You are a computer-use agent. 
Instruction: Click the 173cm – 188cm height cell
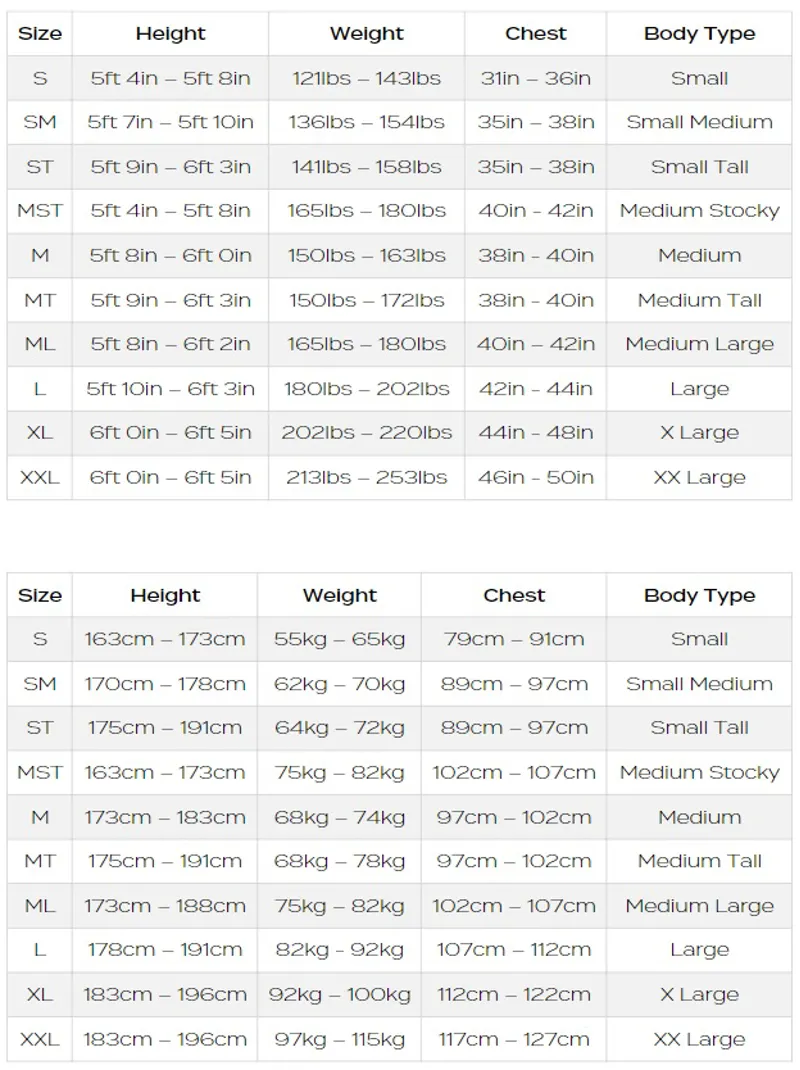pyautogui.click(x=165, y=906)
